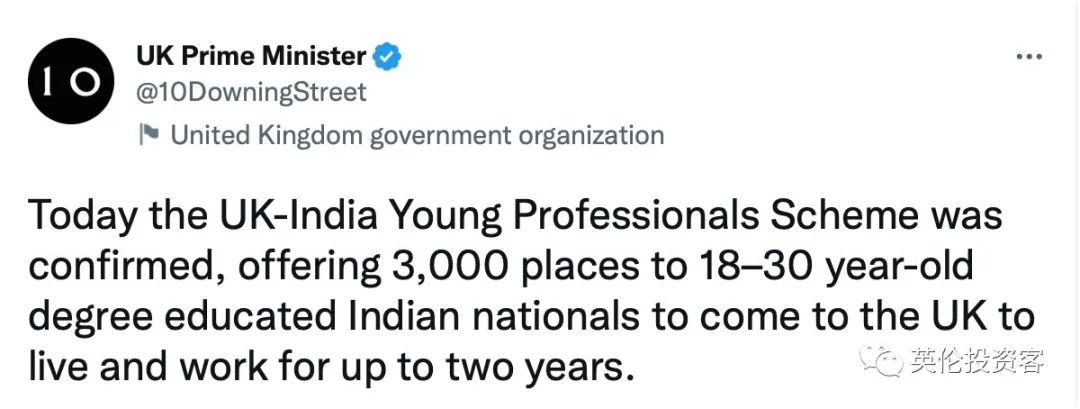1080x409 pixels.
Task: Open the three-dot more options menu
Action: coord(1029,57)
